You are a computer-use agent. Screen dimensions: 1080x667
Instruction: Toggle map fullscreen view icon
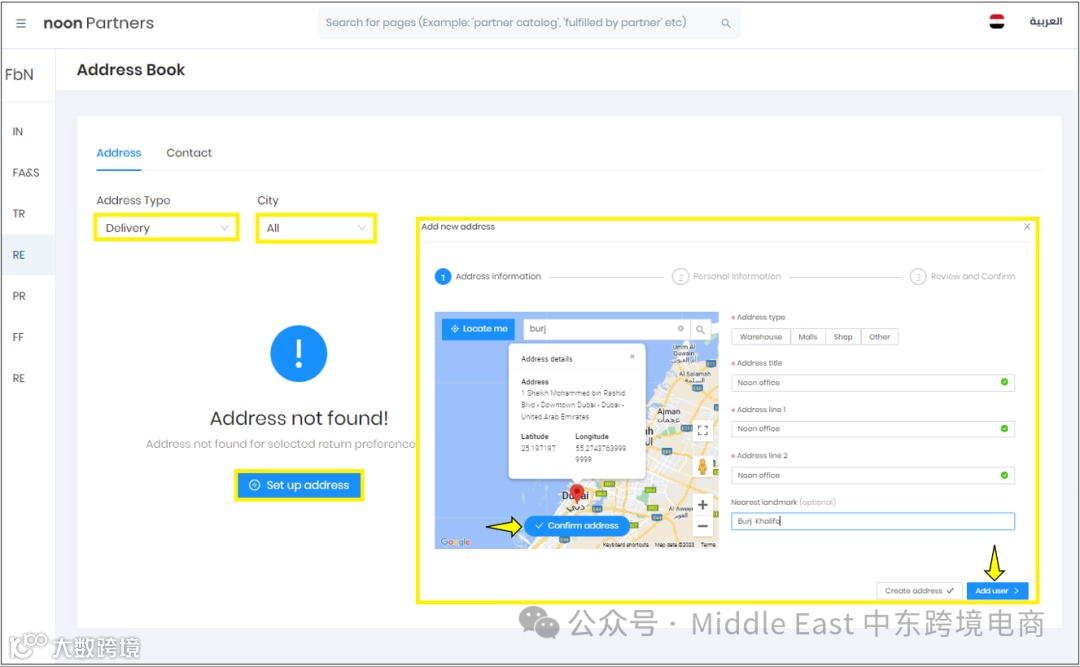pyautogui.click(x=703, y=431)
